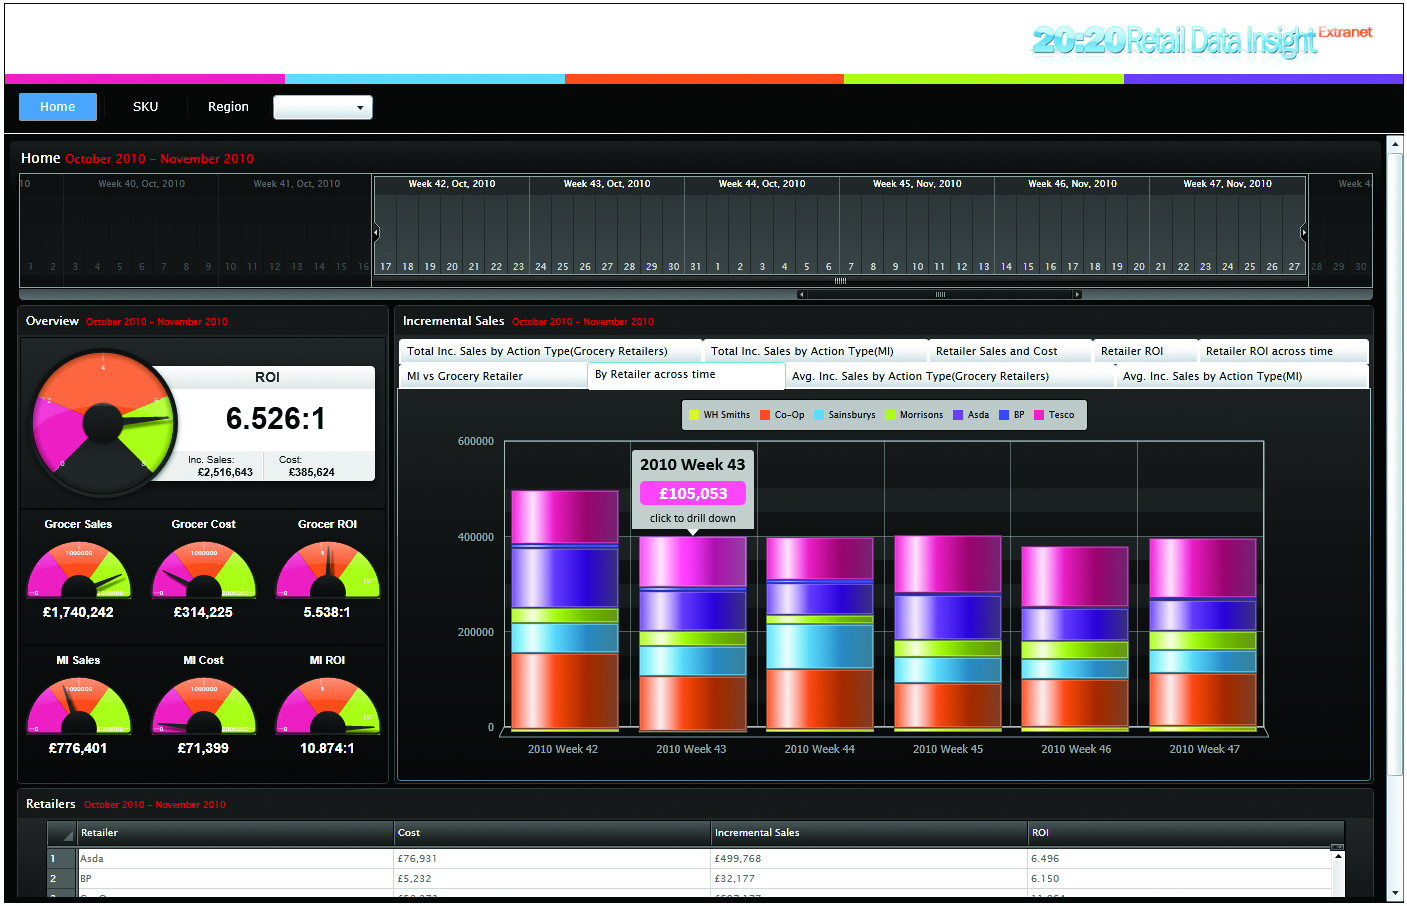
Task: Click the 2010 Week 46 stacked bar
Action: [x=1075, y=638]
